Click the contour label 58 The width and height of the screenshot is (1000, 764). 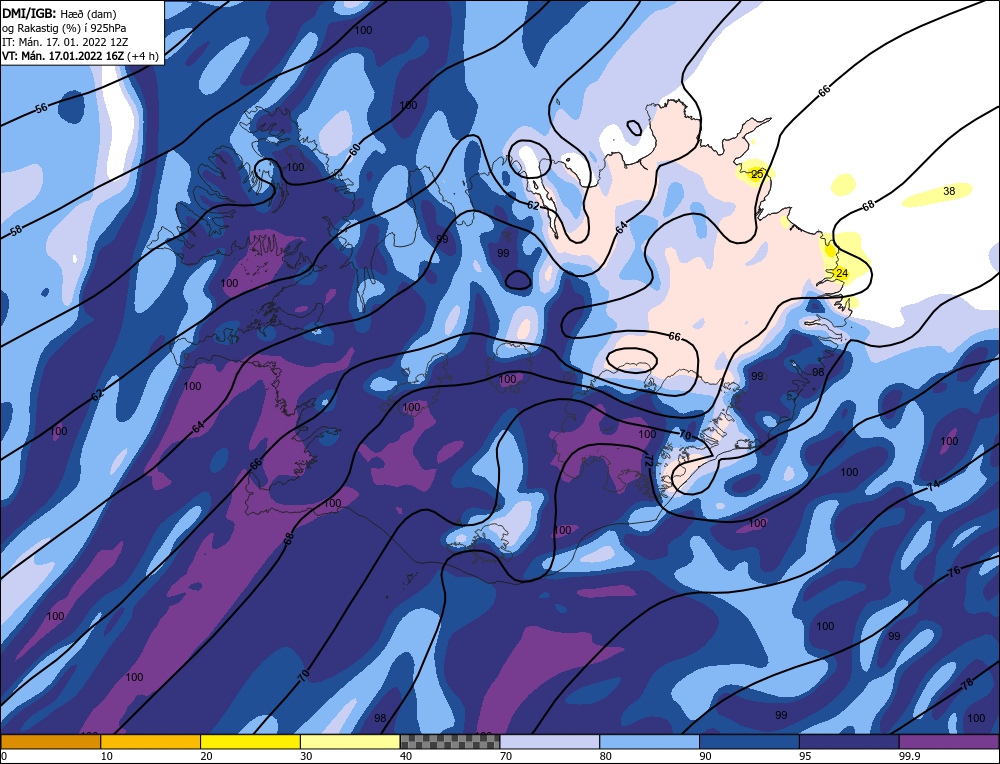(17, 230)
